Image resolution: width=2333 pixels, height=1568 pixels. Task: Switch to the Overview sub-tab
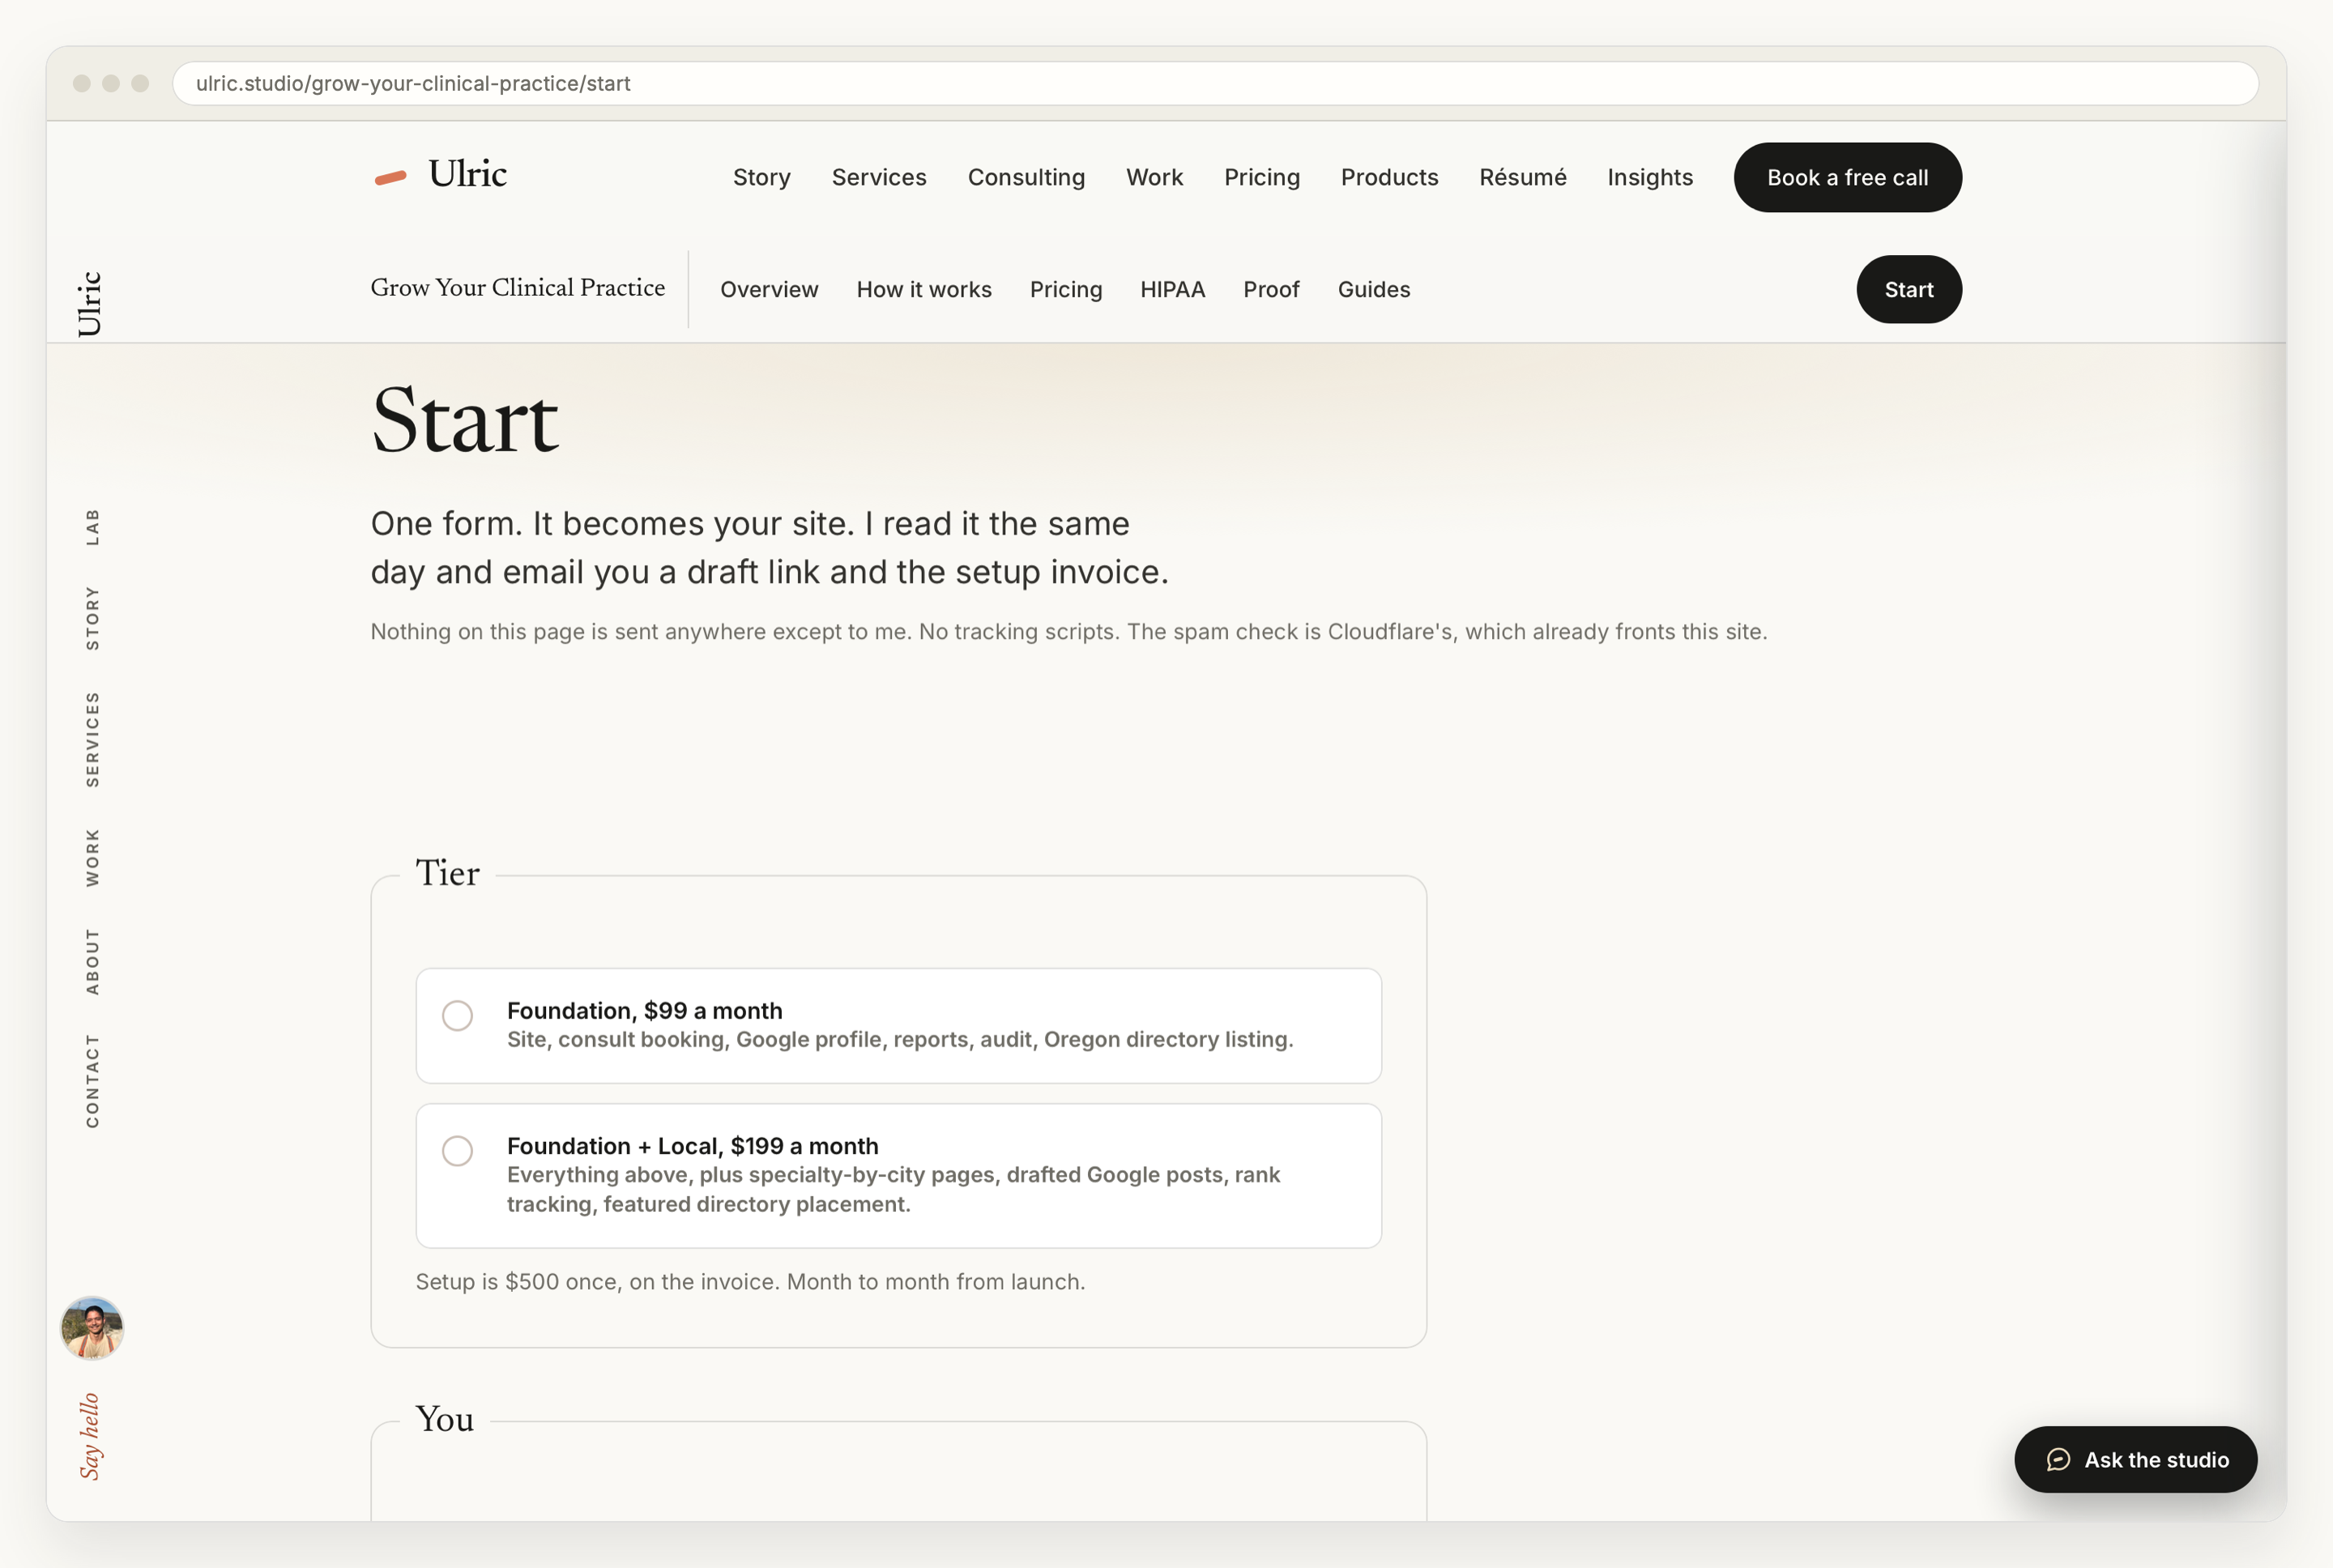coord(769,289)
